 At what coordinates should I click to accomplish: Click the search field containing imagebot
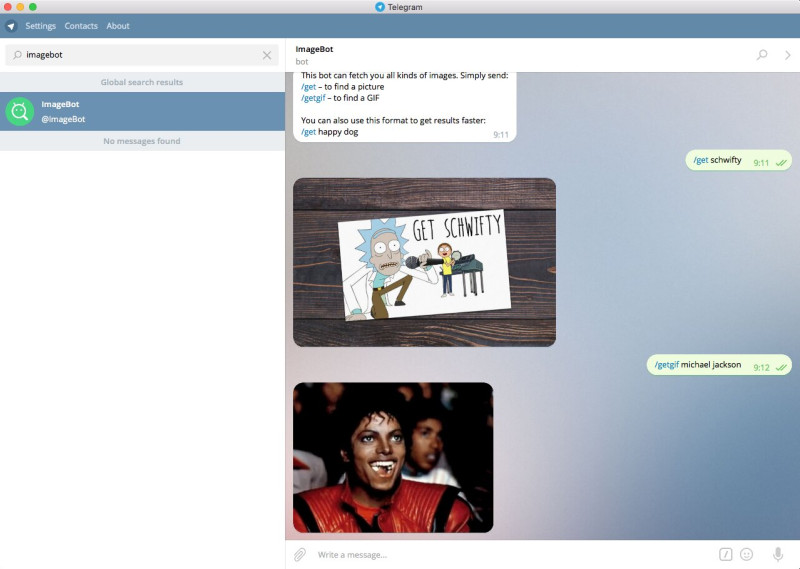pyautogui.click(x=142, y=55)
